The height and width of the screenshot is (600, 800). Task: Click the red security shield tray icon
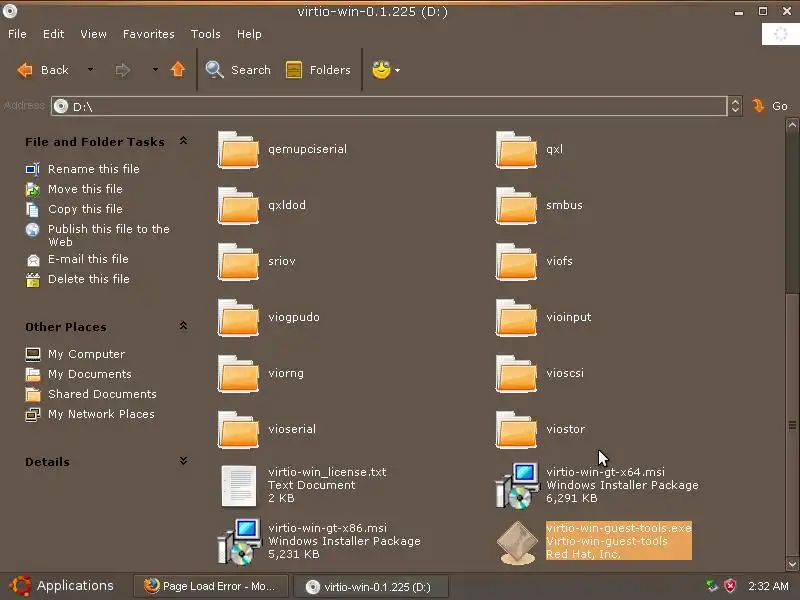(x=730, y=586)
